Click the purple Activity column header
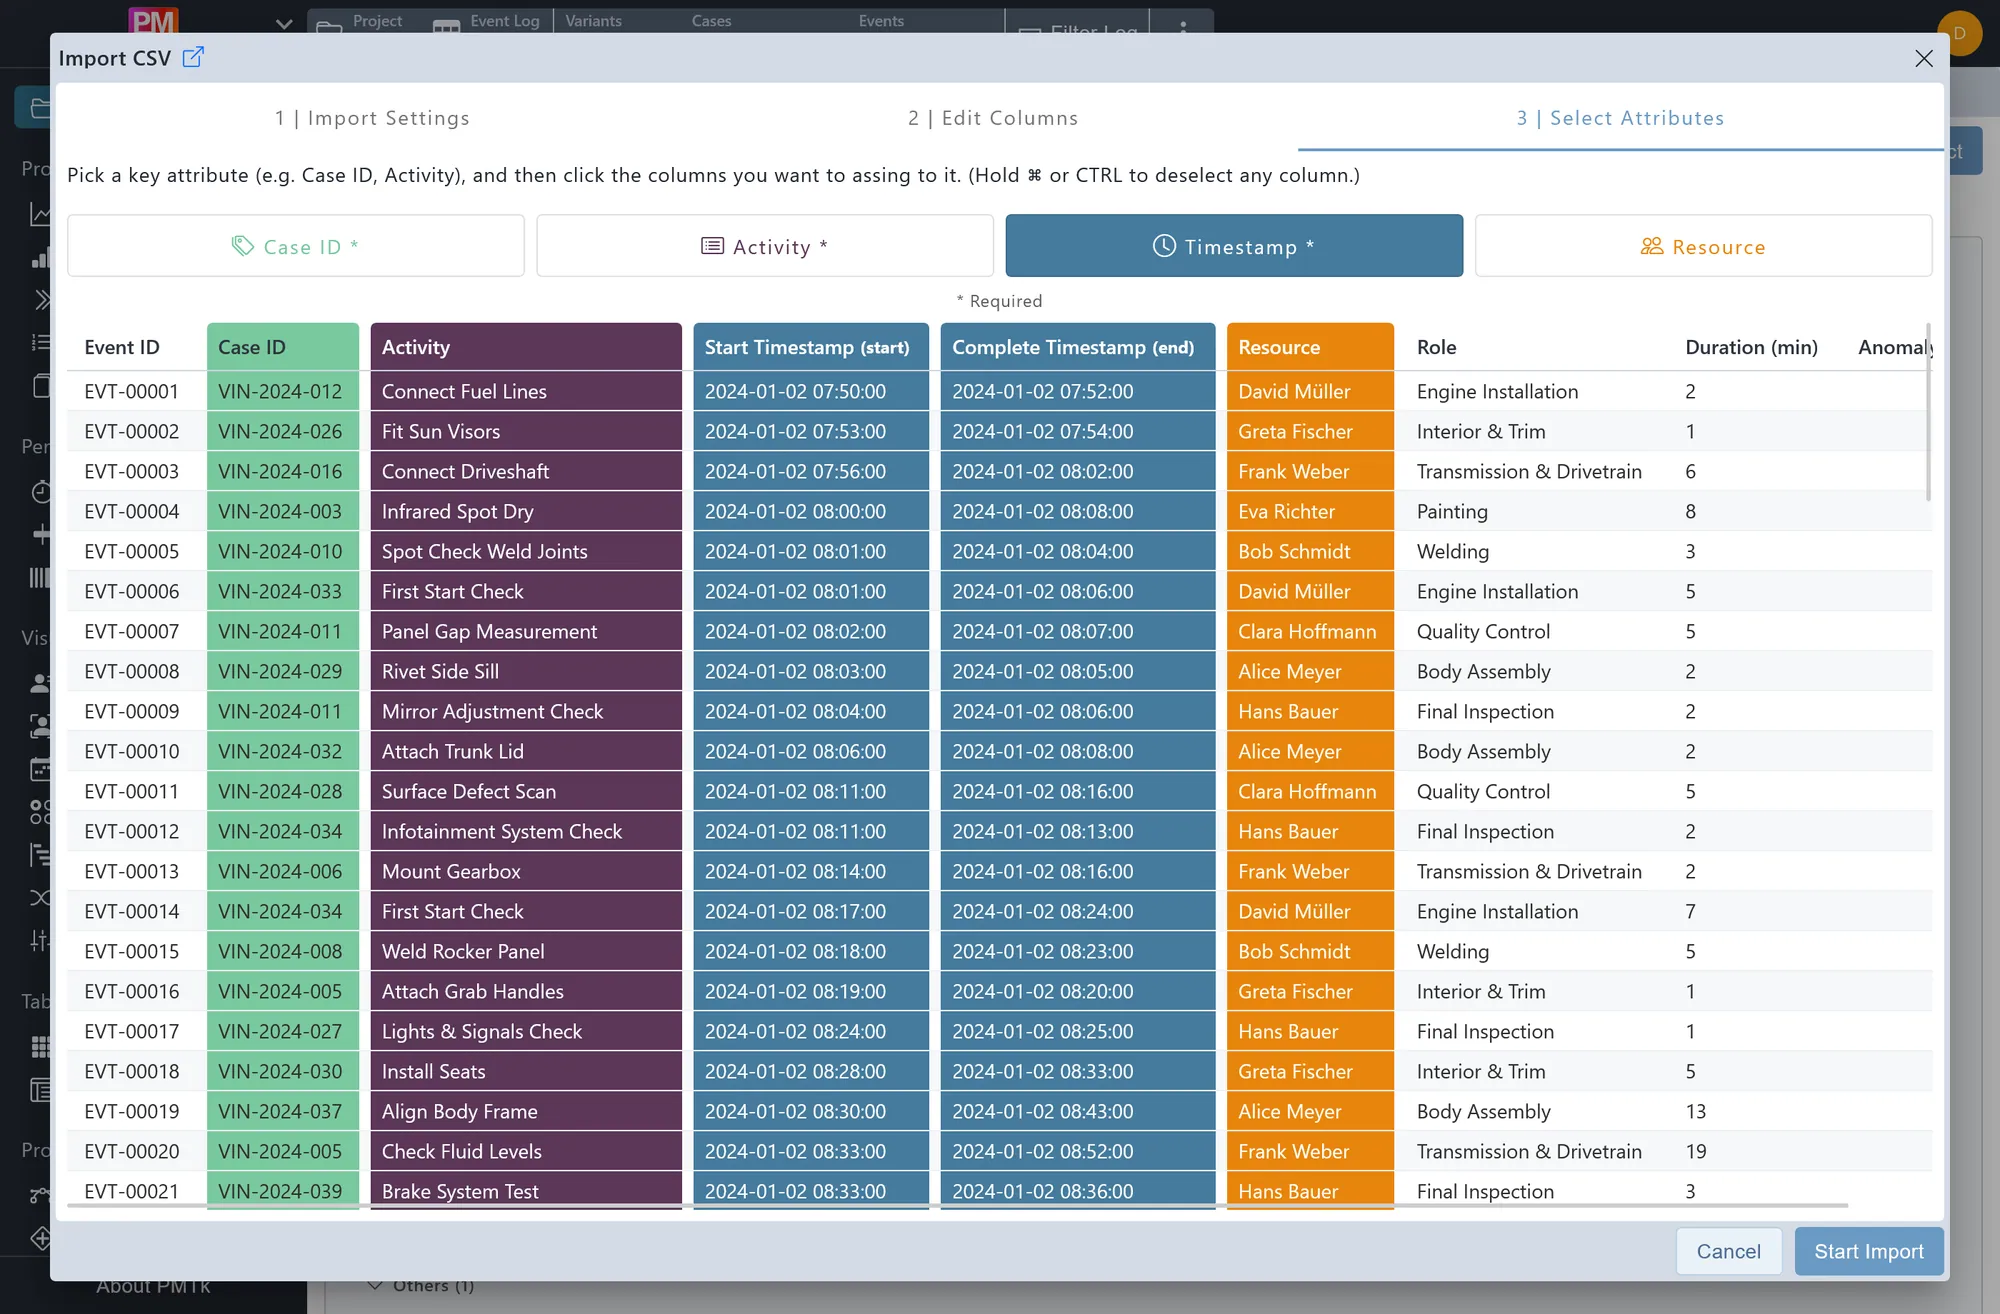 [526, 347]
